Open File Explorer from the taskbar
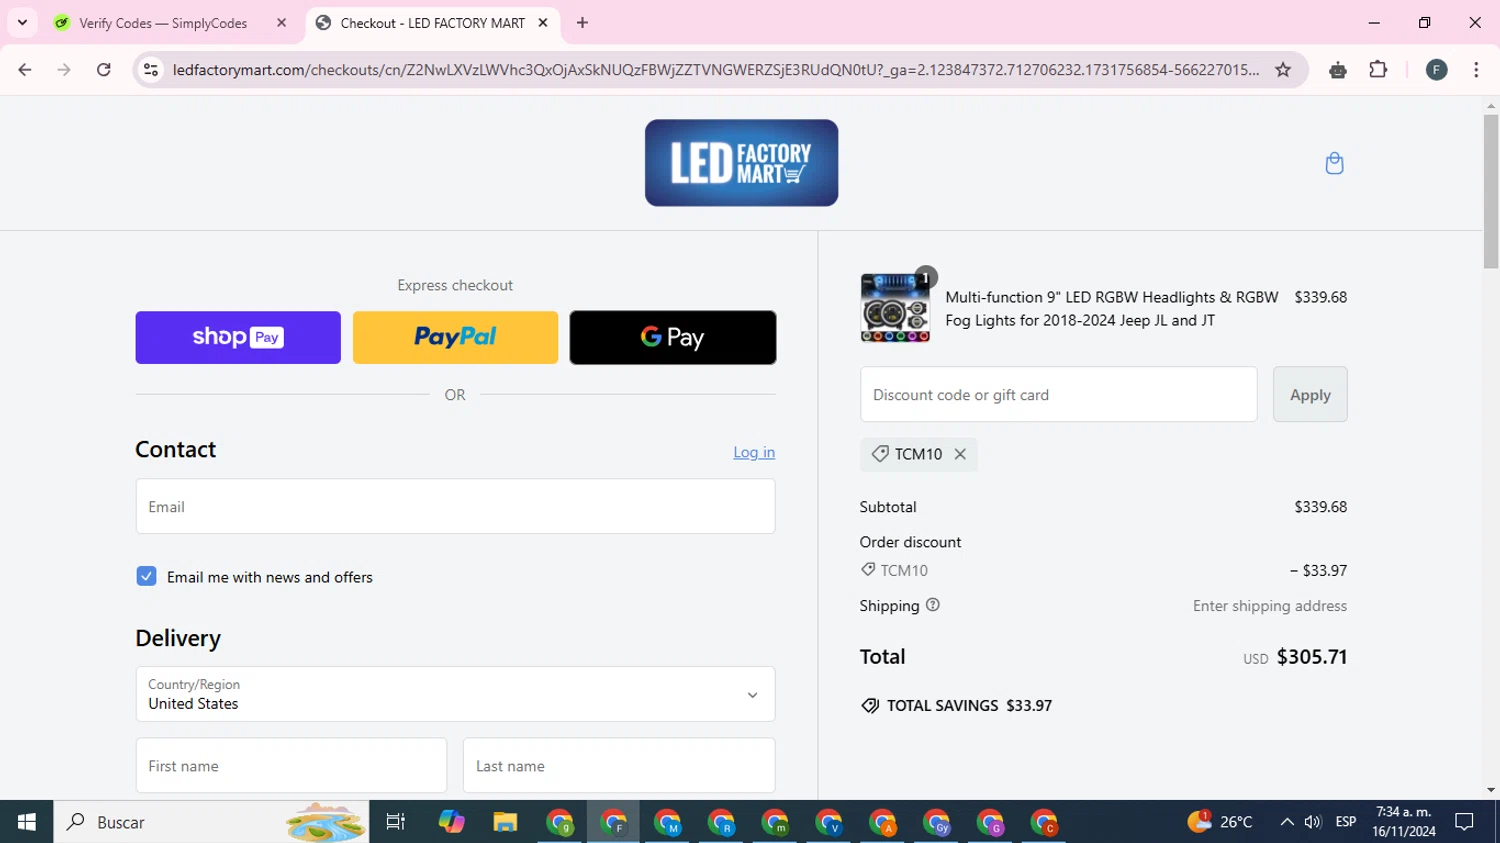Viewport: 1500px width, 843px height. click(x=505, y=822)
